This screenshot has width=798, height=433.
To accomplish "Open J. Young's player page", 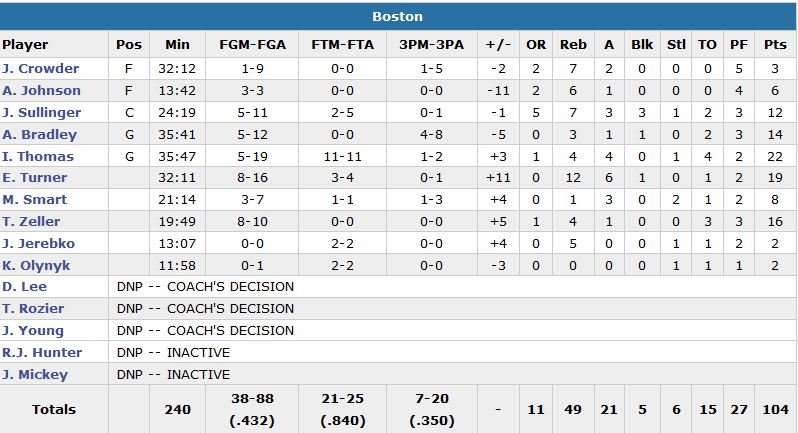I will pos(32,331).
